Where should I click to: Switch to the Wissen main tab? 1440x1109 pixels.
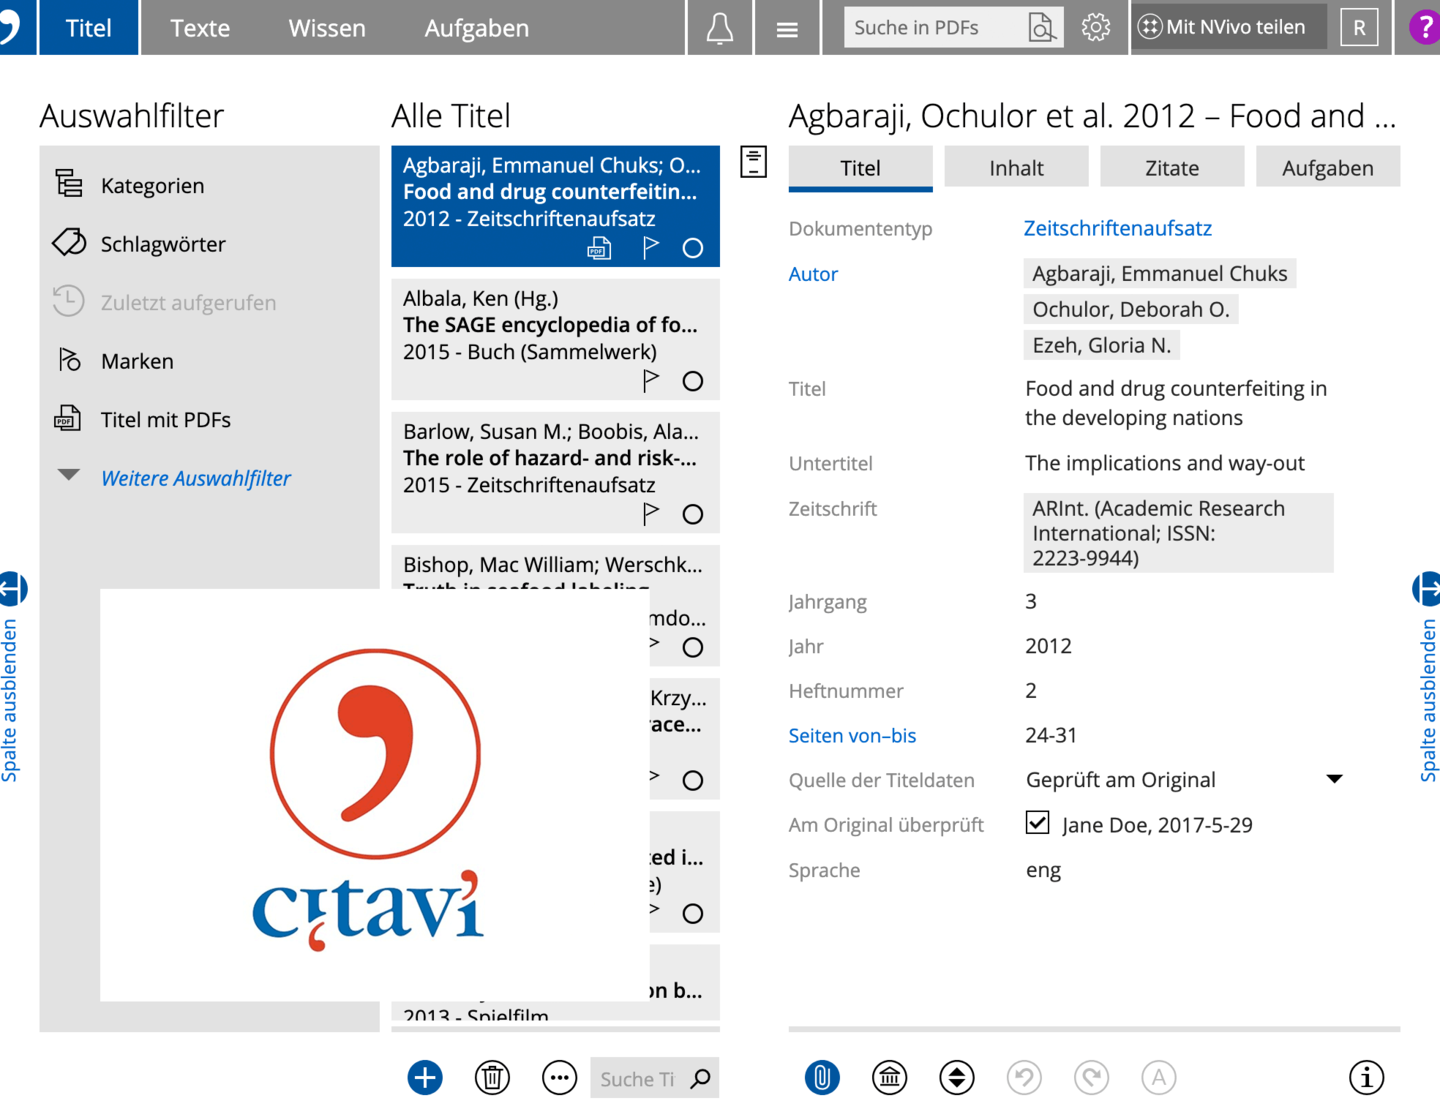[x=327, y=28]
